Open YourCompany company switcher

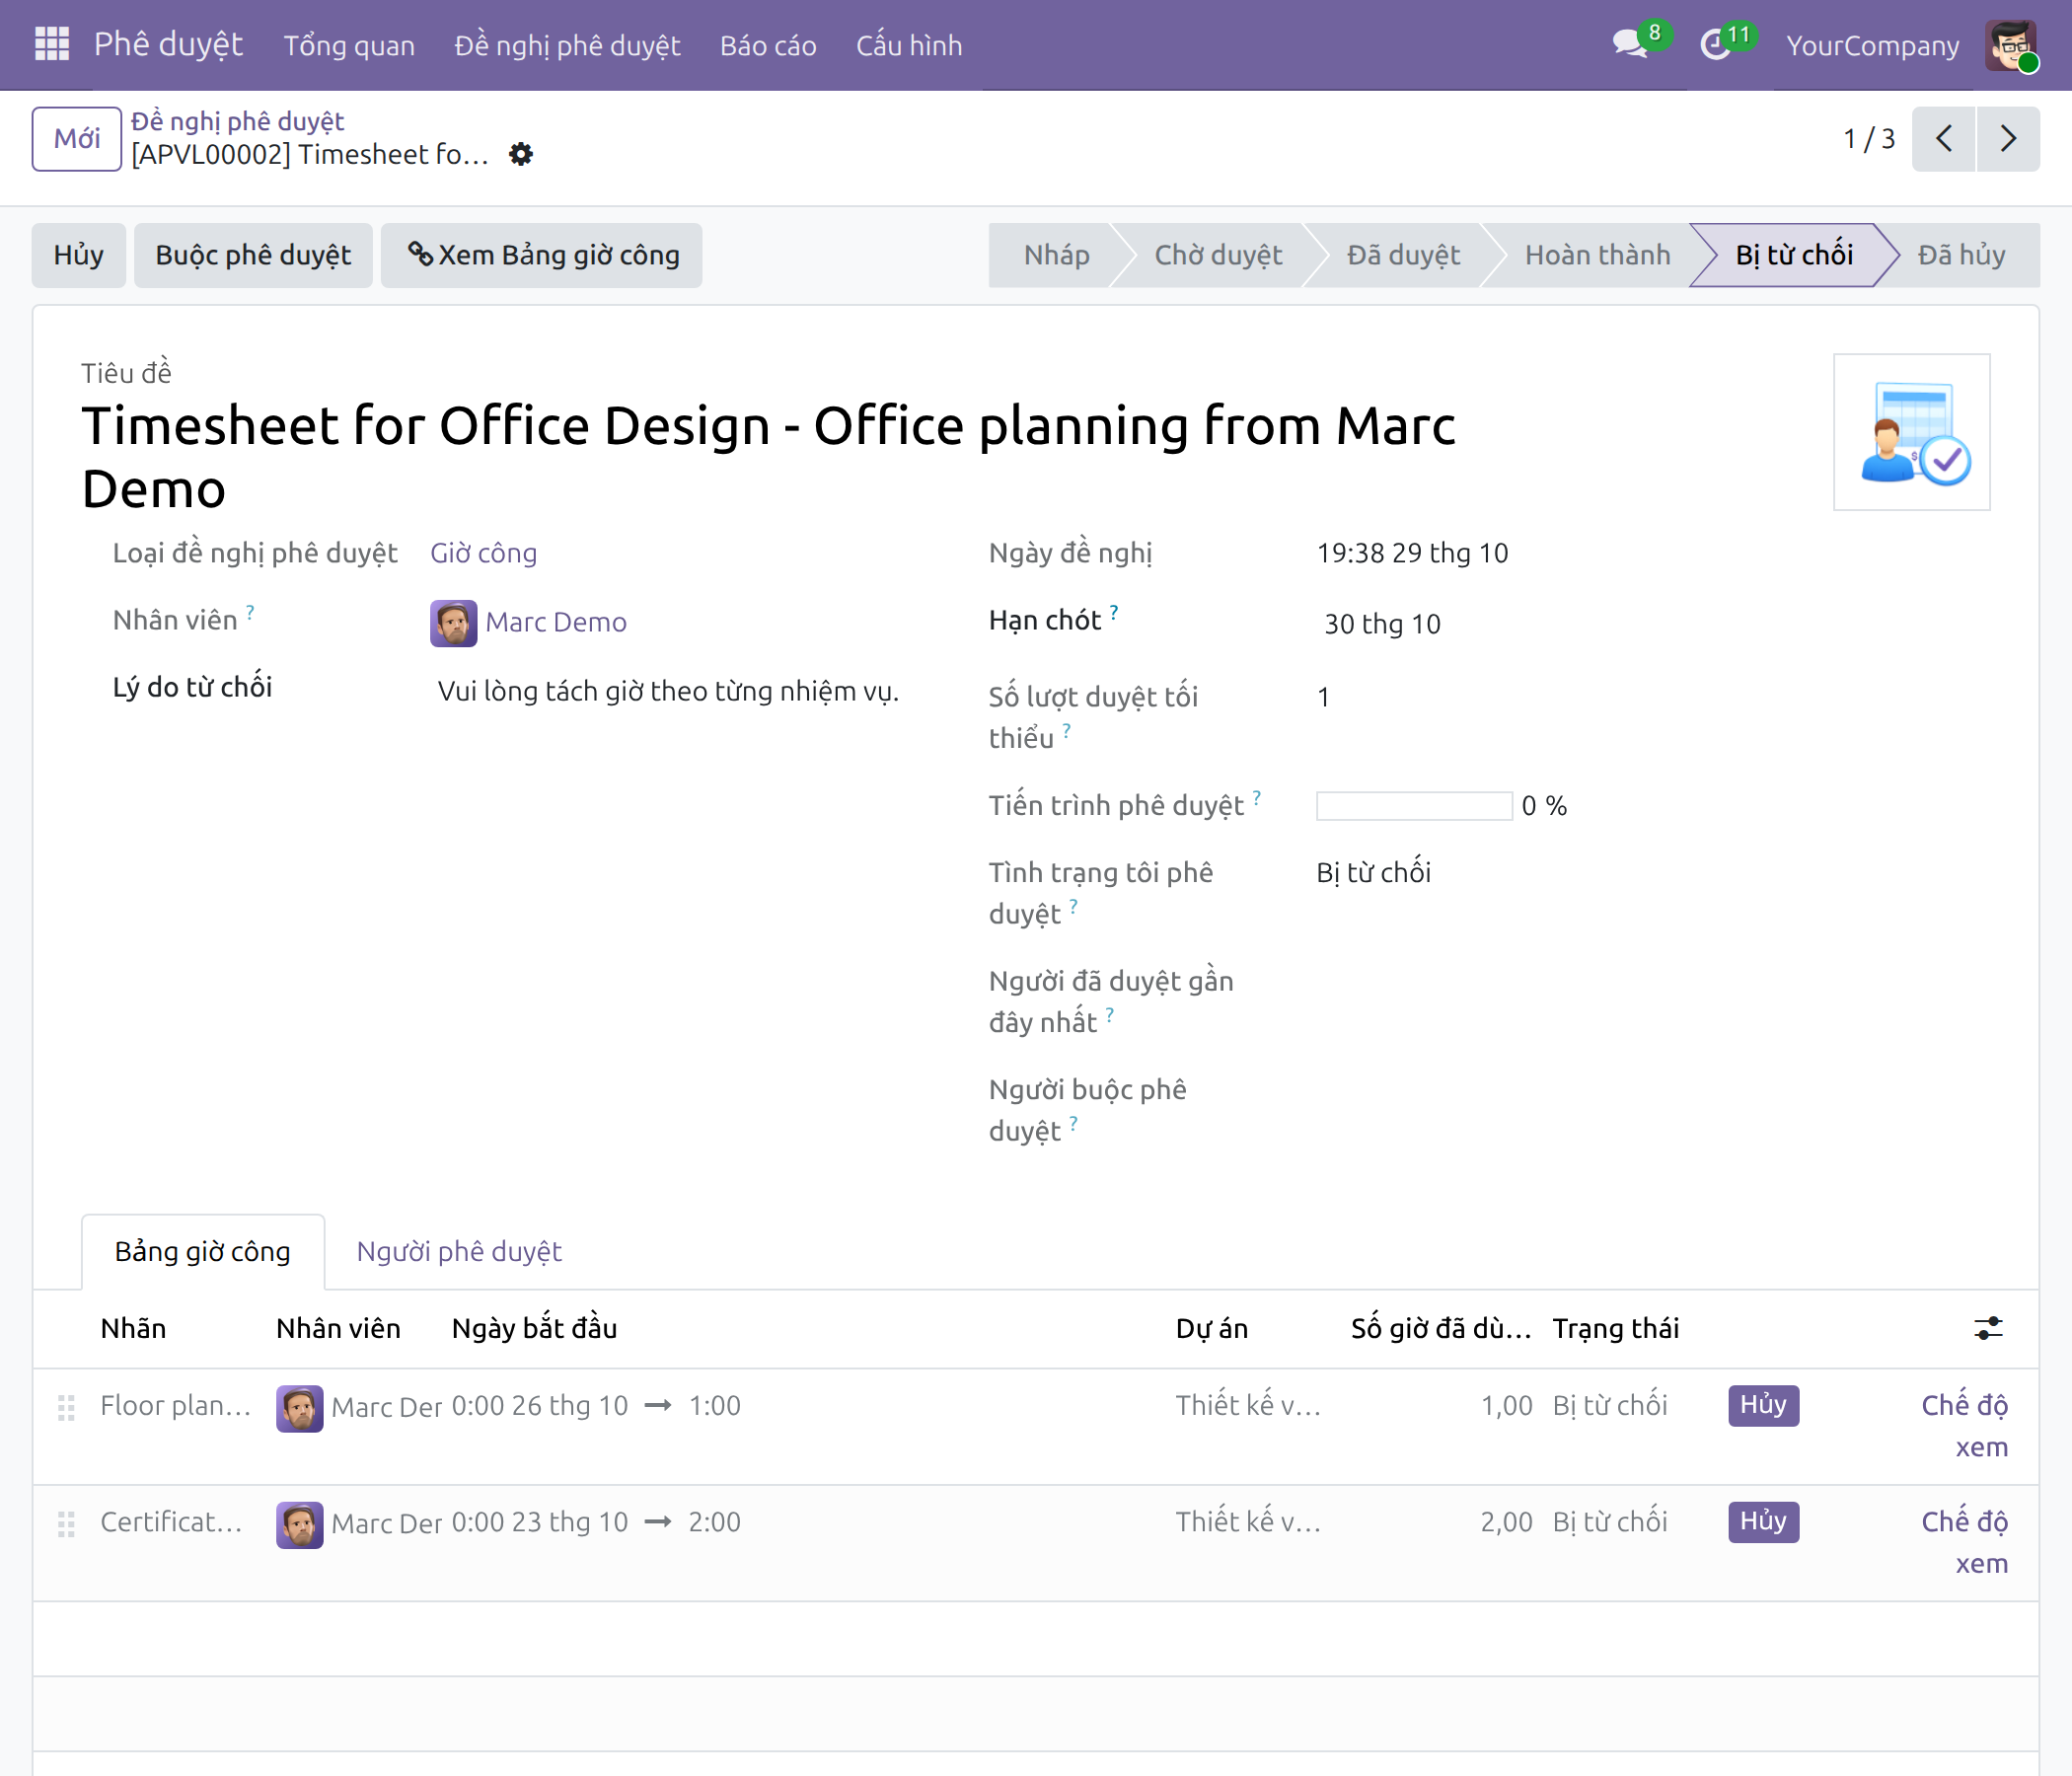pos(1872,45)
